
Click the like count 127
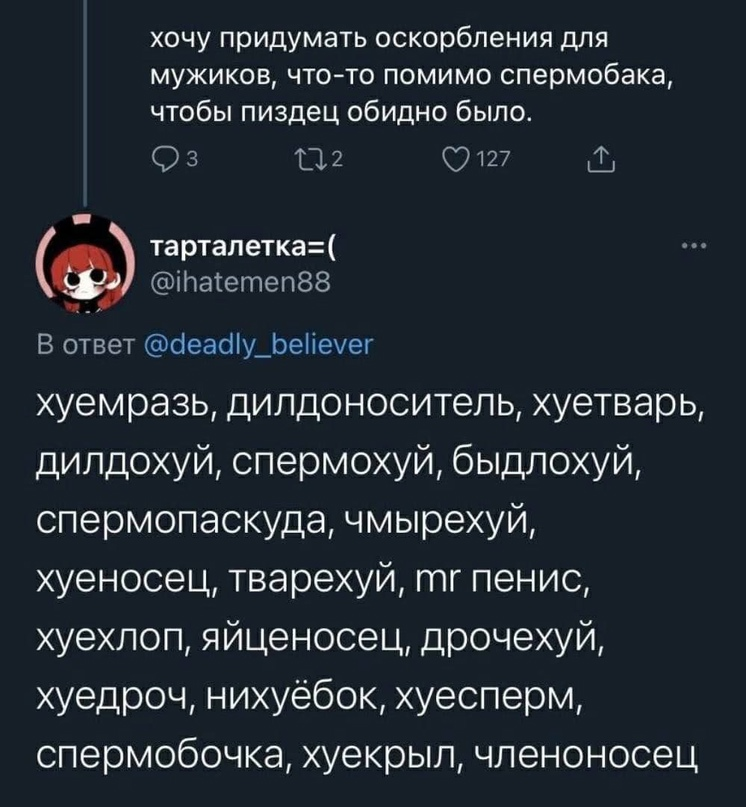493,161
